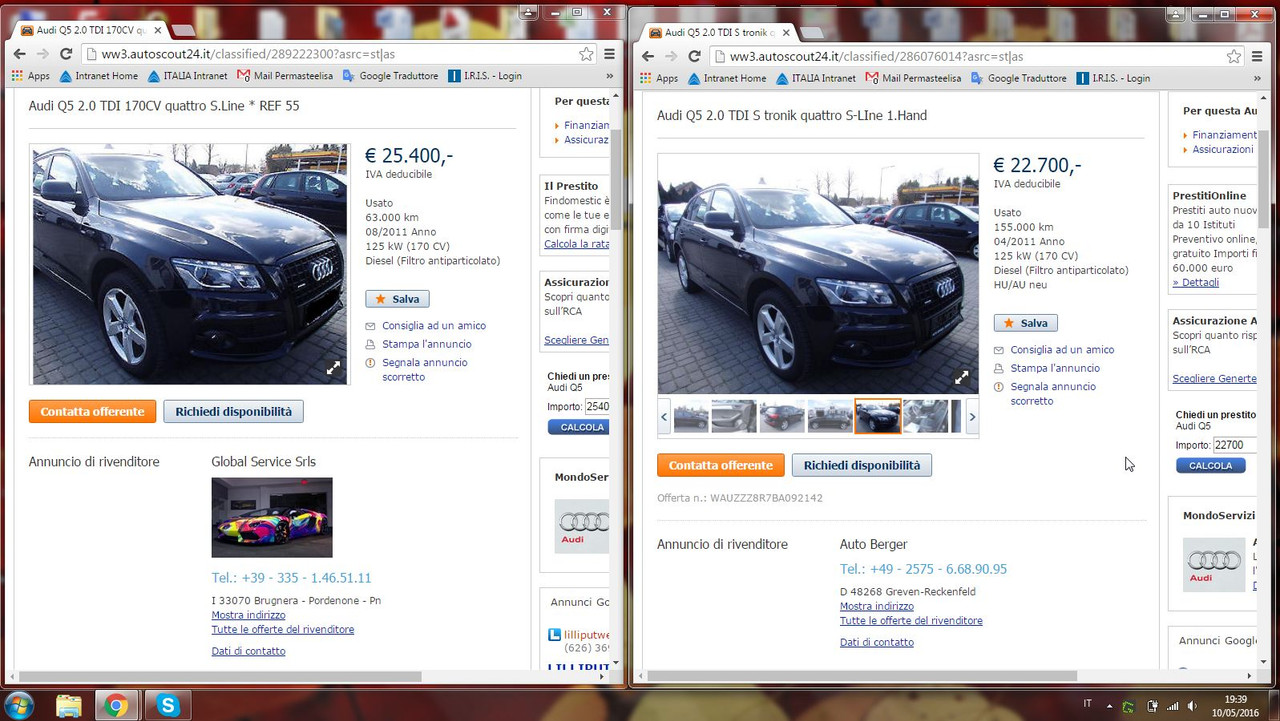Reload page in right browser window
1280x721 pixels.
(x=694, y=56)
